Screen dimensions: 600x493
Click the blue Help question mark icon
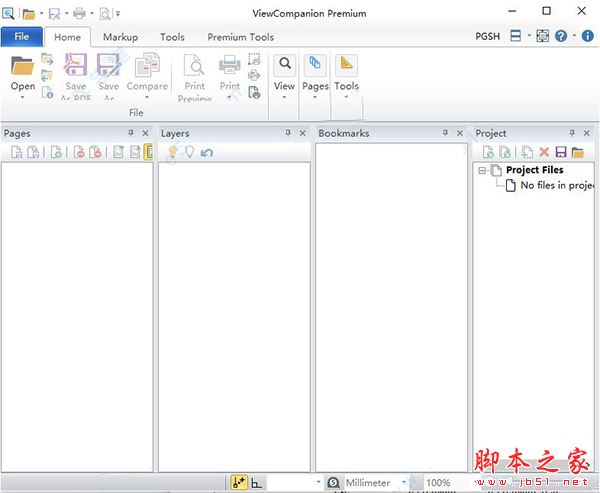tap(561, 36)
